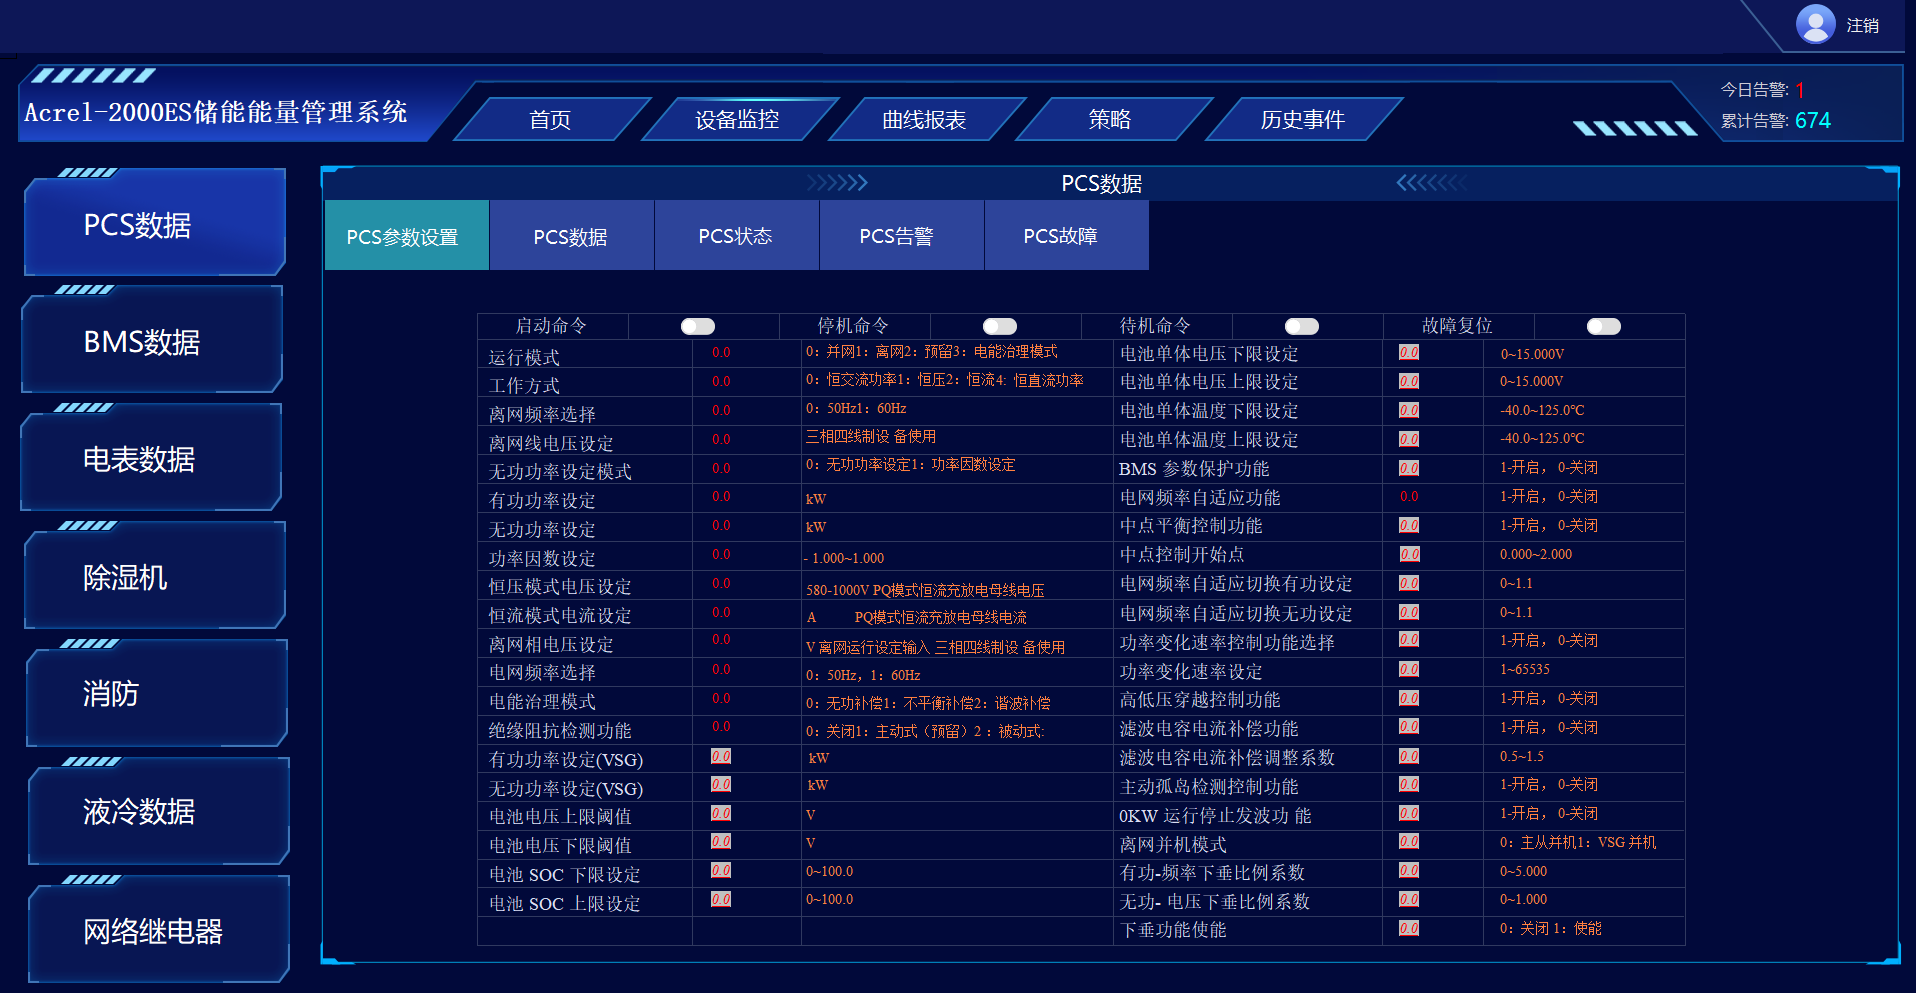Screen dimensions: 1916x994
Task: Edit the 主动孤岛检测控制功能 value box
Action: click(1409, 785)
